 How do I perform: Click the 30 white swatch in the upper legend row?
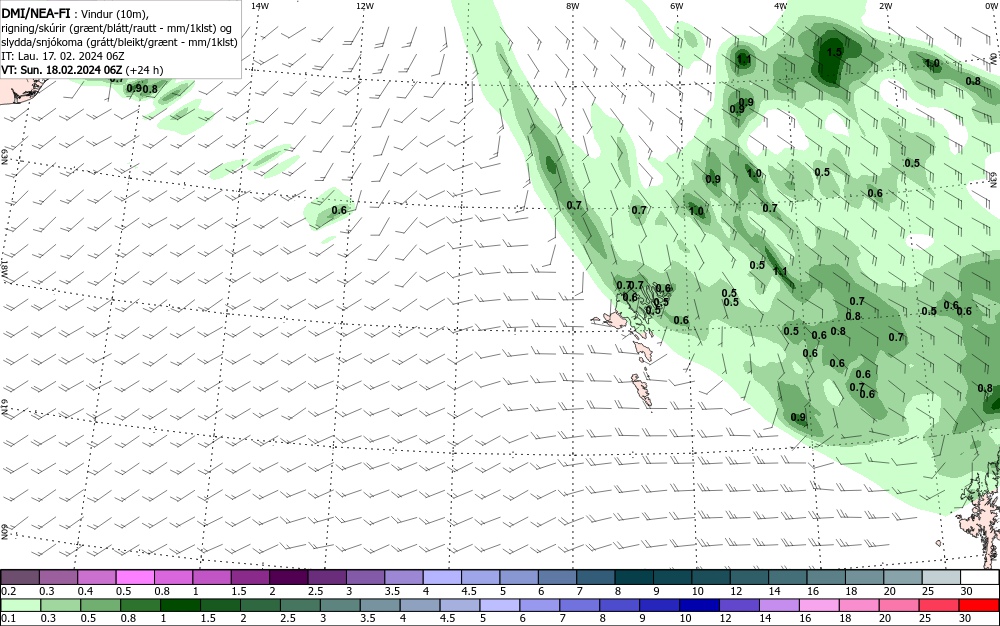[x=980, y=578]
